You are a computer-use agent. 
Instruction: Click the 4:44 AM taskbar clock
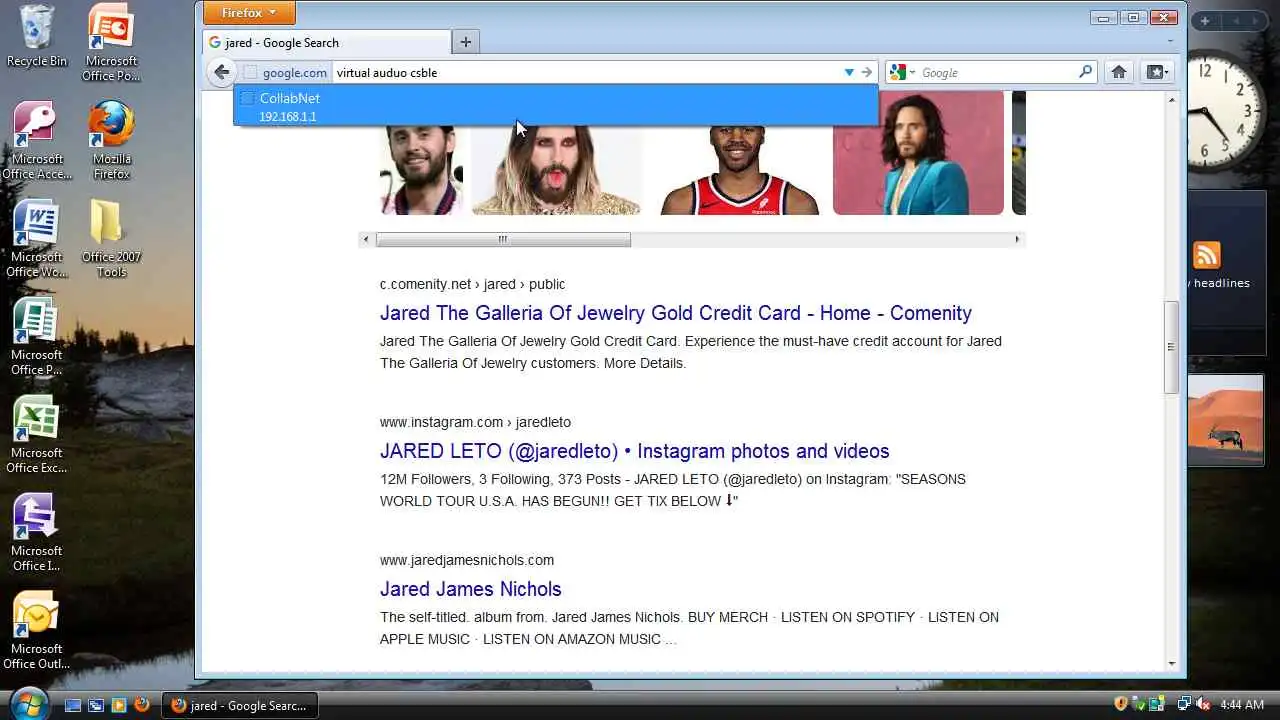[1242, 705]
